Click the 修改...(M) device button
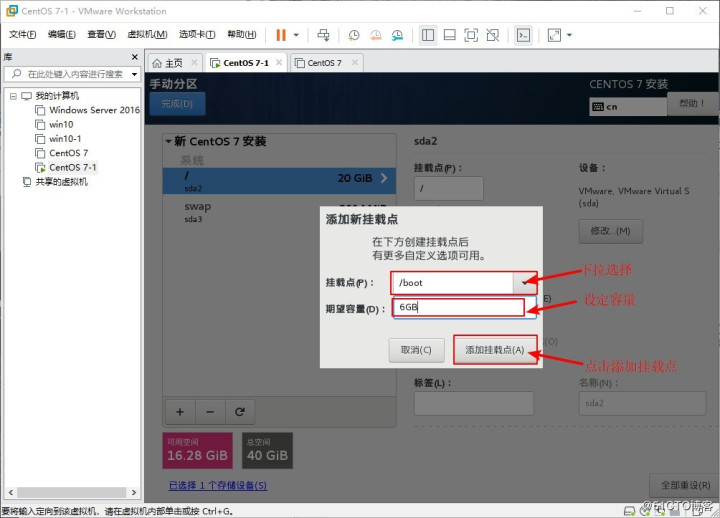Viewport: 720px width, 518px height. (610, 231)
